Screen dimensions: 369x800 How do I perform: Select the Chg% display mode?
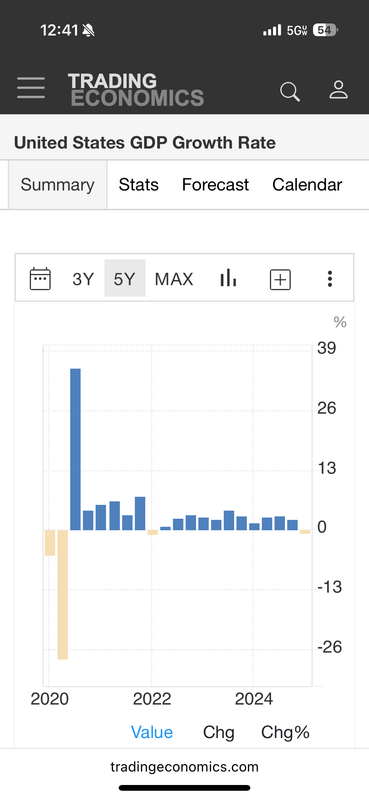click(x=285, y=733)
